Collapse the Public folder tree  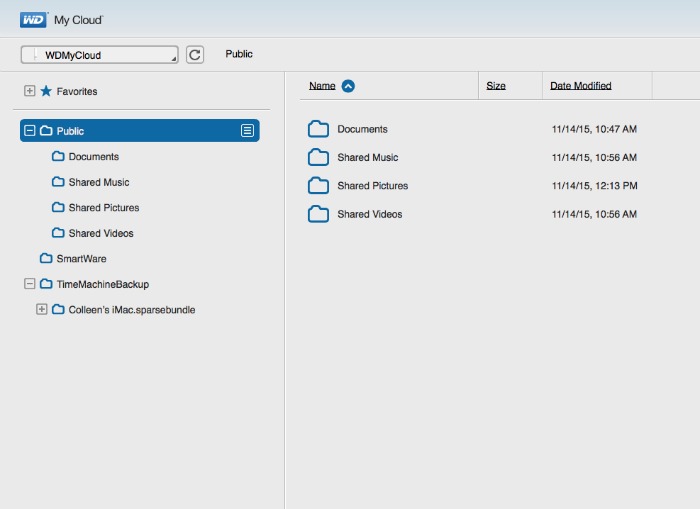coord(29,131)
